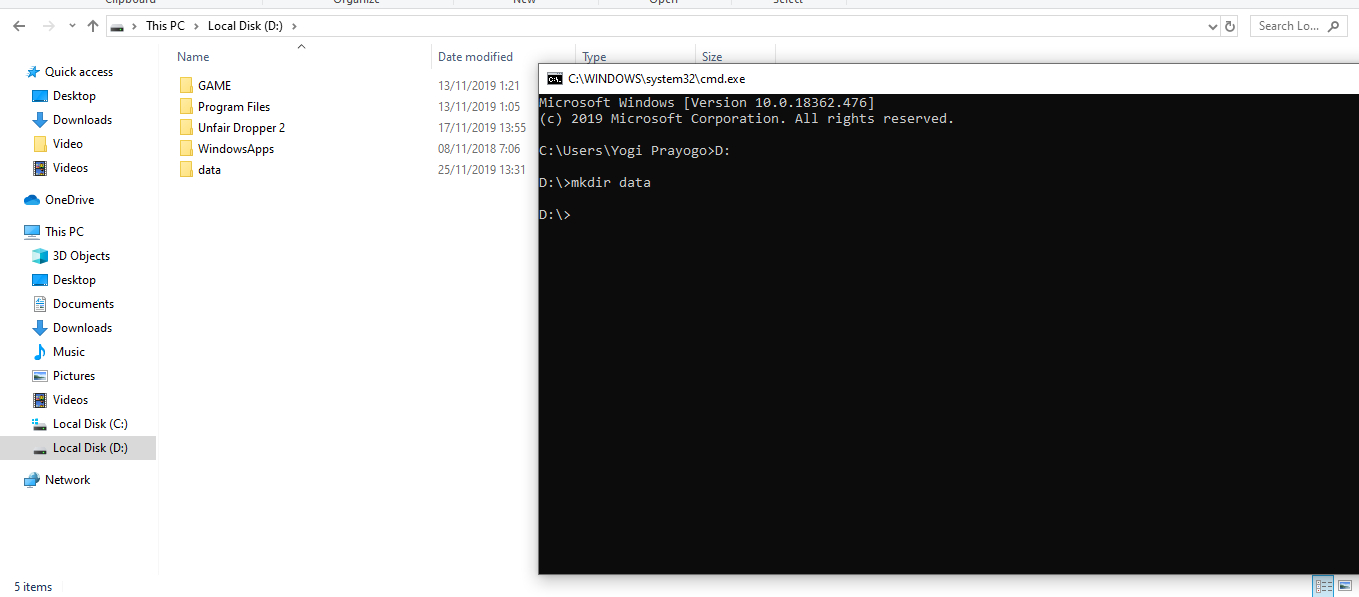Click the Documents page icon
The width and height of the screenshot is (1359, 597).
(x=40, y=304)
